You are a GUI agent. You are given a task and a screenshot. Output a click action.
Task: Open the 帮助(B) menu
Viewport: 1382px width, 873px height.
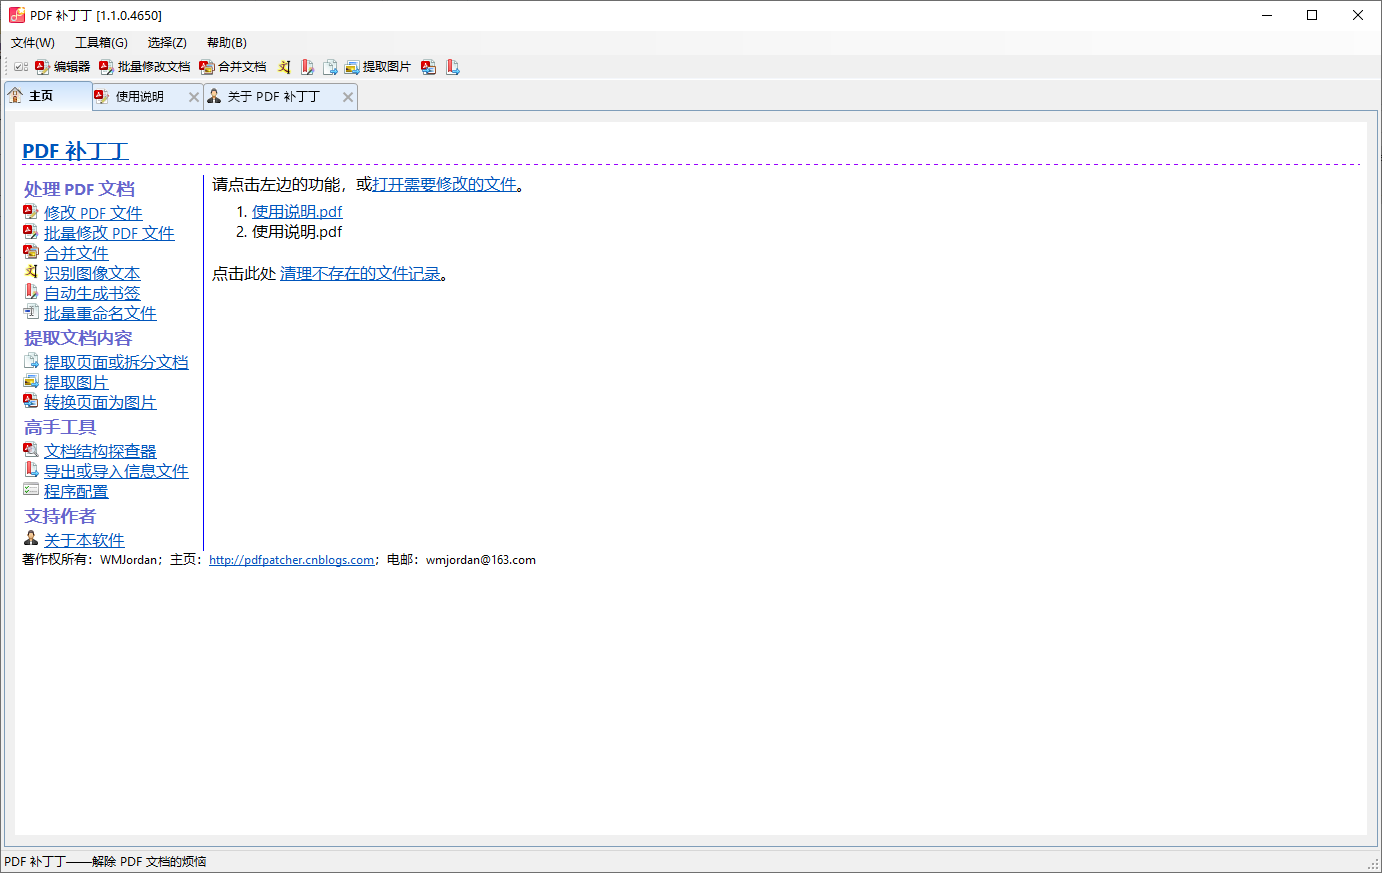[226, 43]
